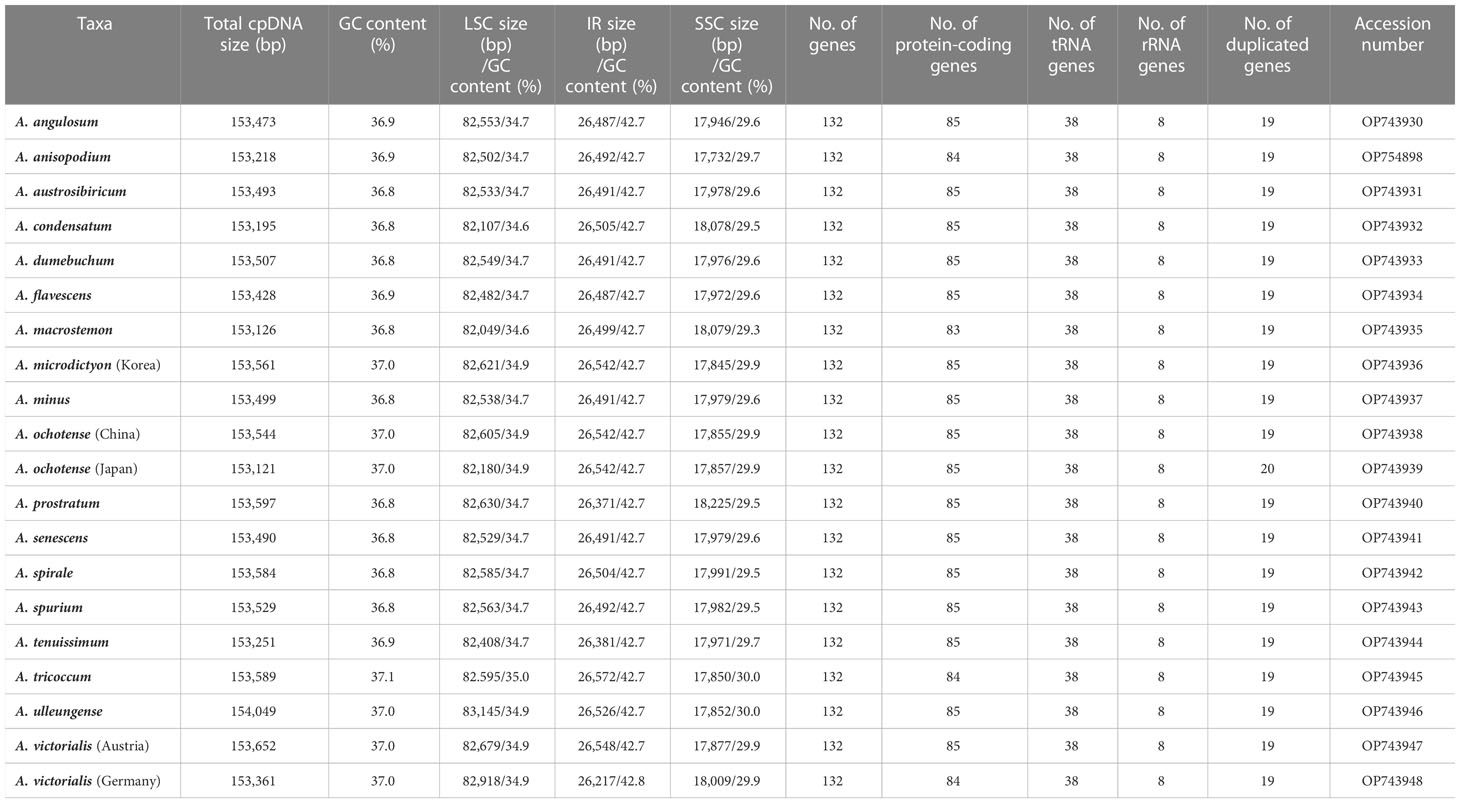Click IR value 26,381/42.7

point(612,642)
